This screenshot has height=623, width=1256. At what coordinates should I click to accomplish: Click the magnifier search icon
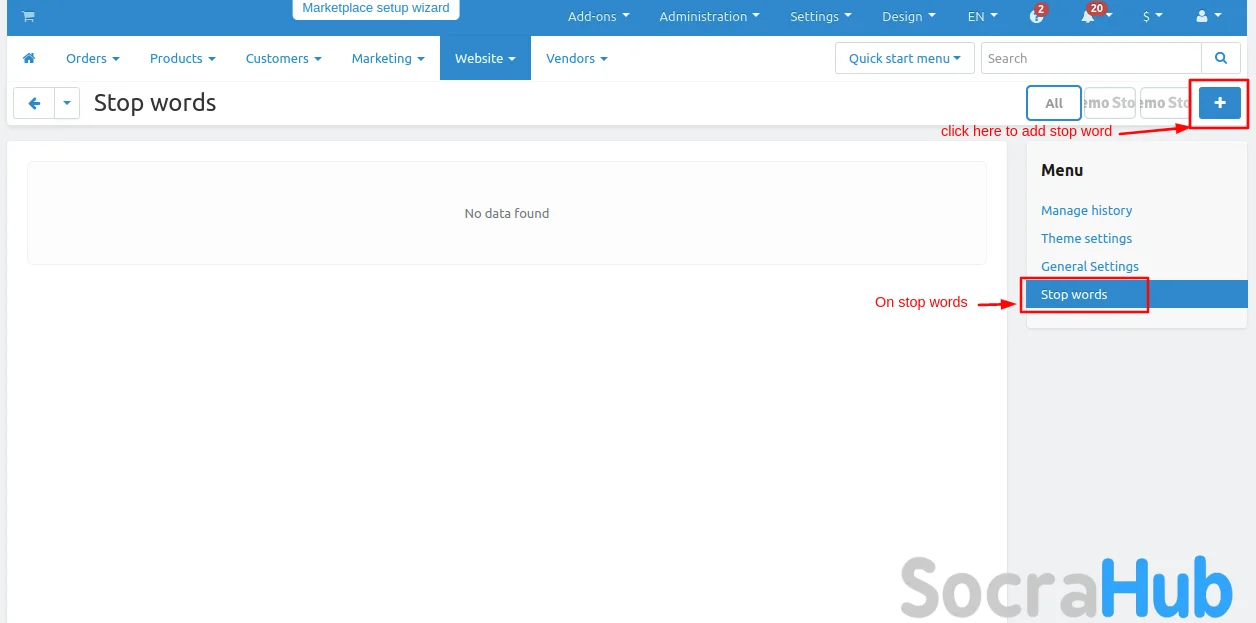point(1220,59)
